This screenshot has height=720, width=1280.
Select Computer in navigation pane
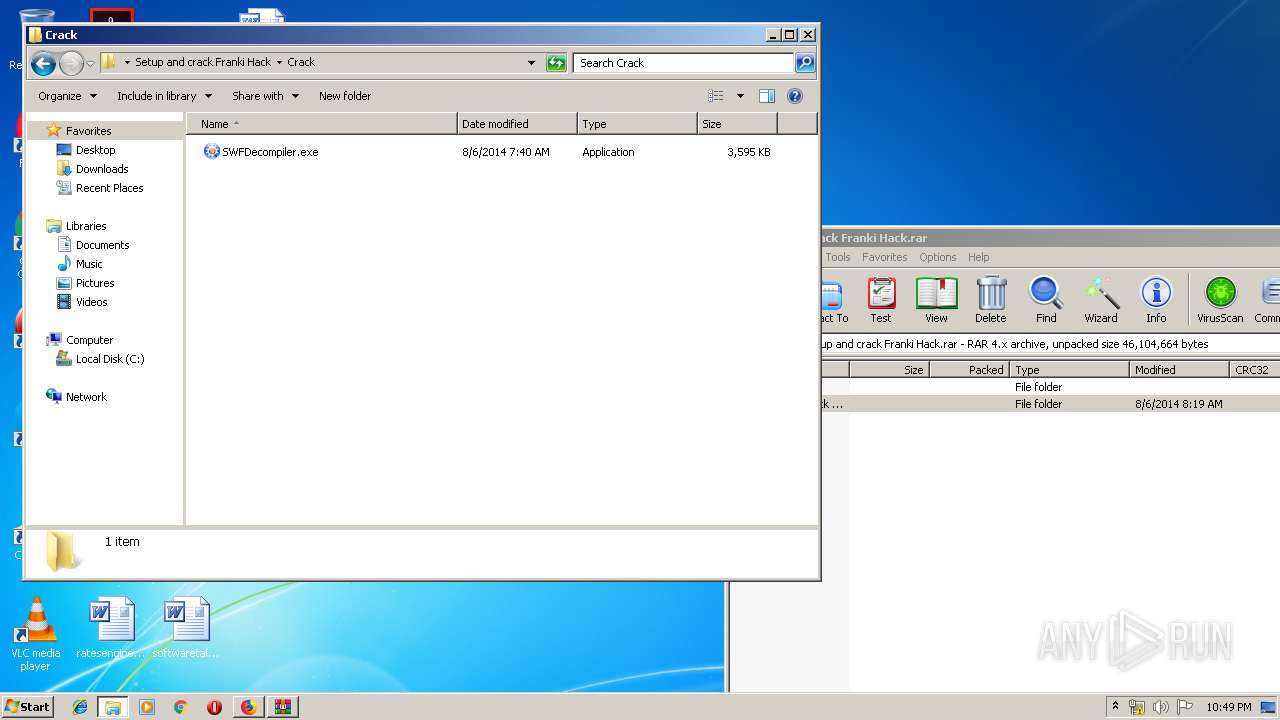[89, 340]
